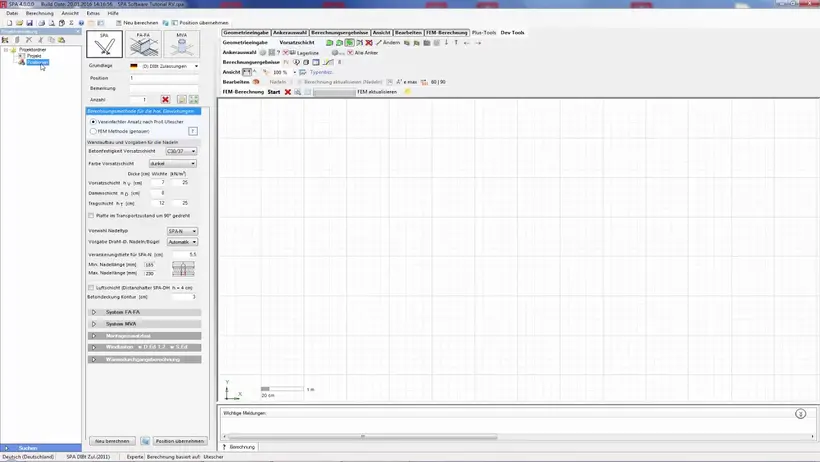Viewport: 820px width, 462px height.
Task: Open the Berechnung menu
Action: (x=40, y=13)
